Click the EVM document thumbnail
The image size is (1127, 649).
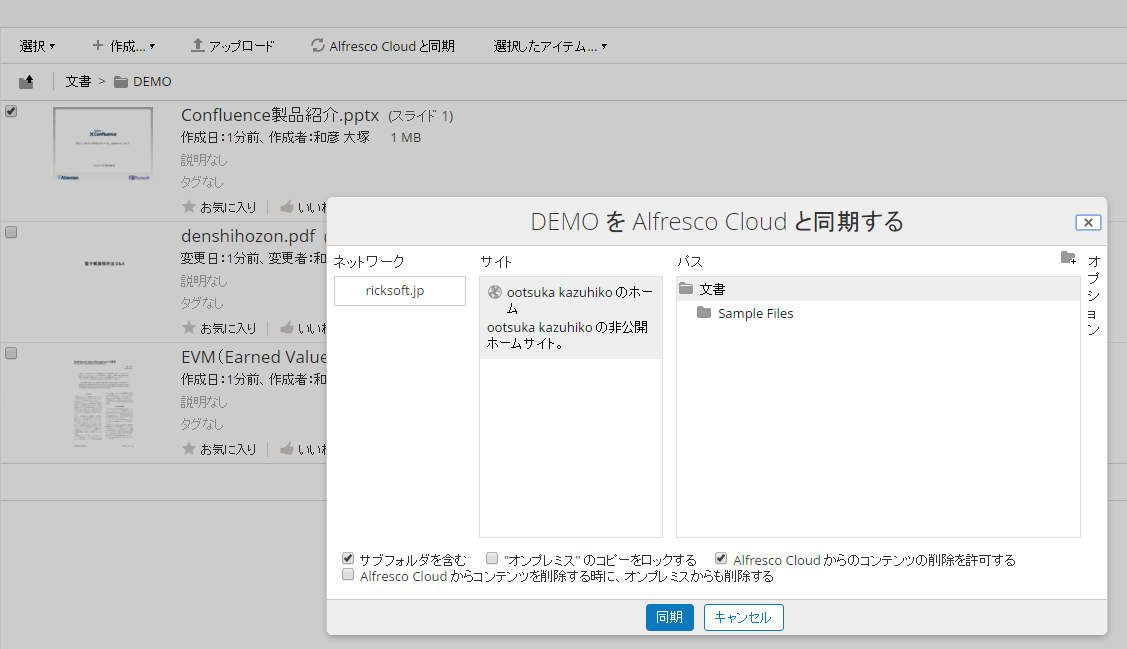(x=104, y=402)
